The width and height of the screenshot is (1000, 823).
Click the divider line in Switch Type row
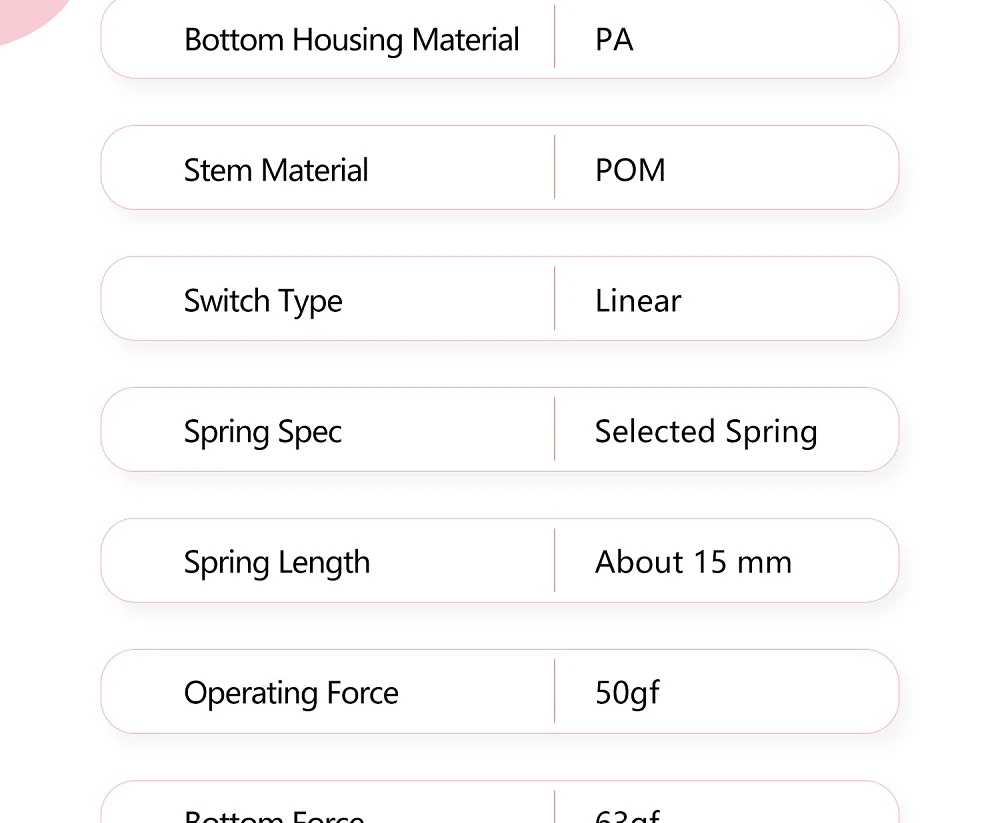pos(555,298)
